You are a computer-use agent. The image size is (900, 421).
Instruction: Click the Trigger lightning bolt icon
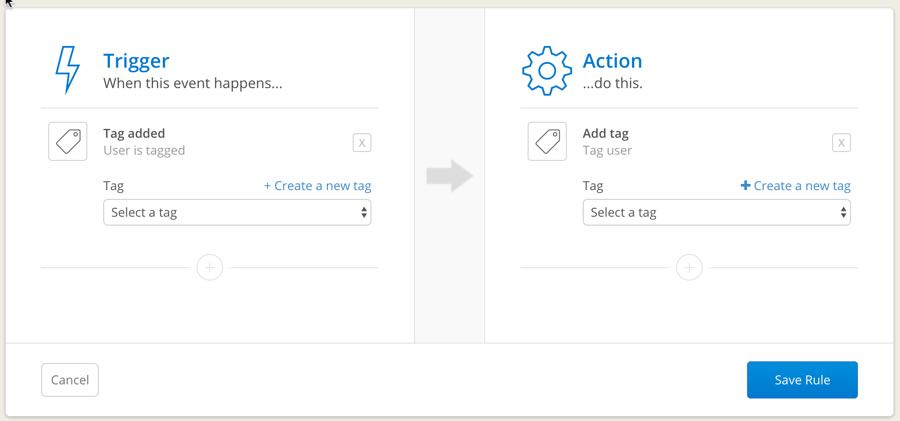[67, 69]
